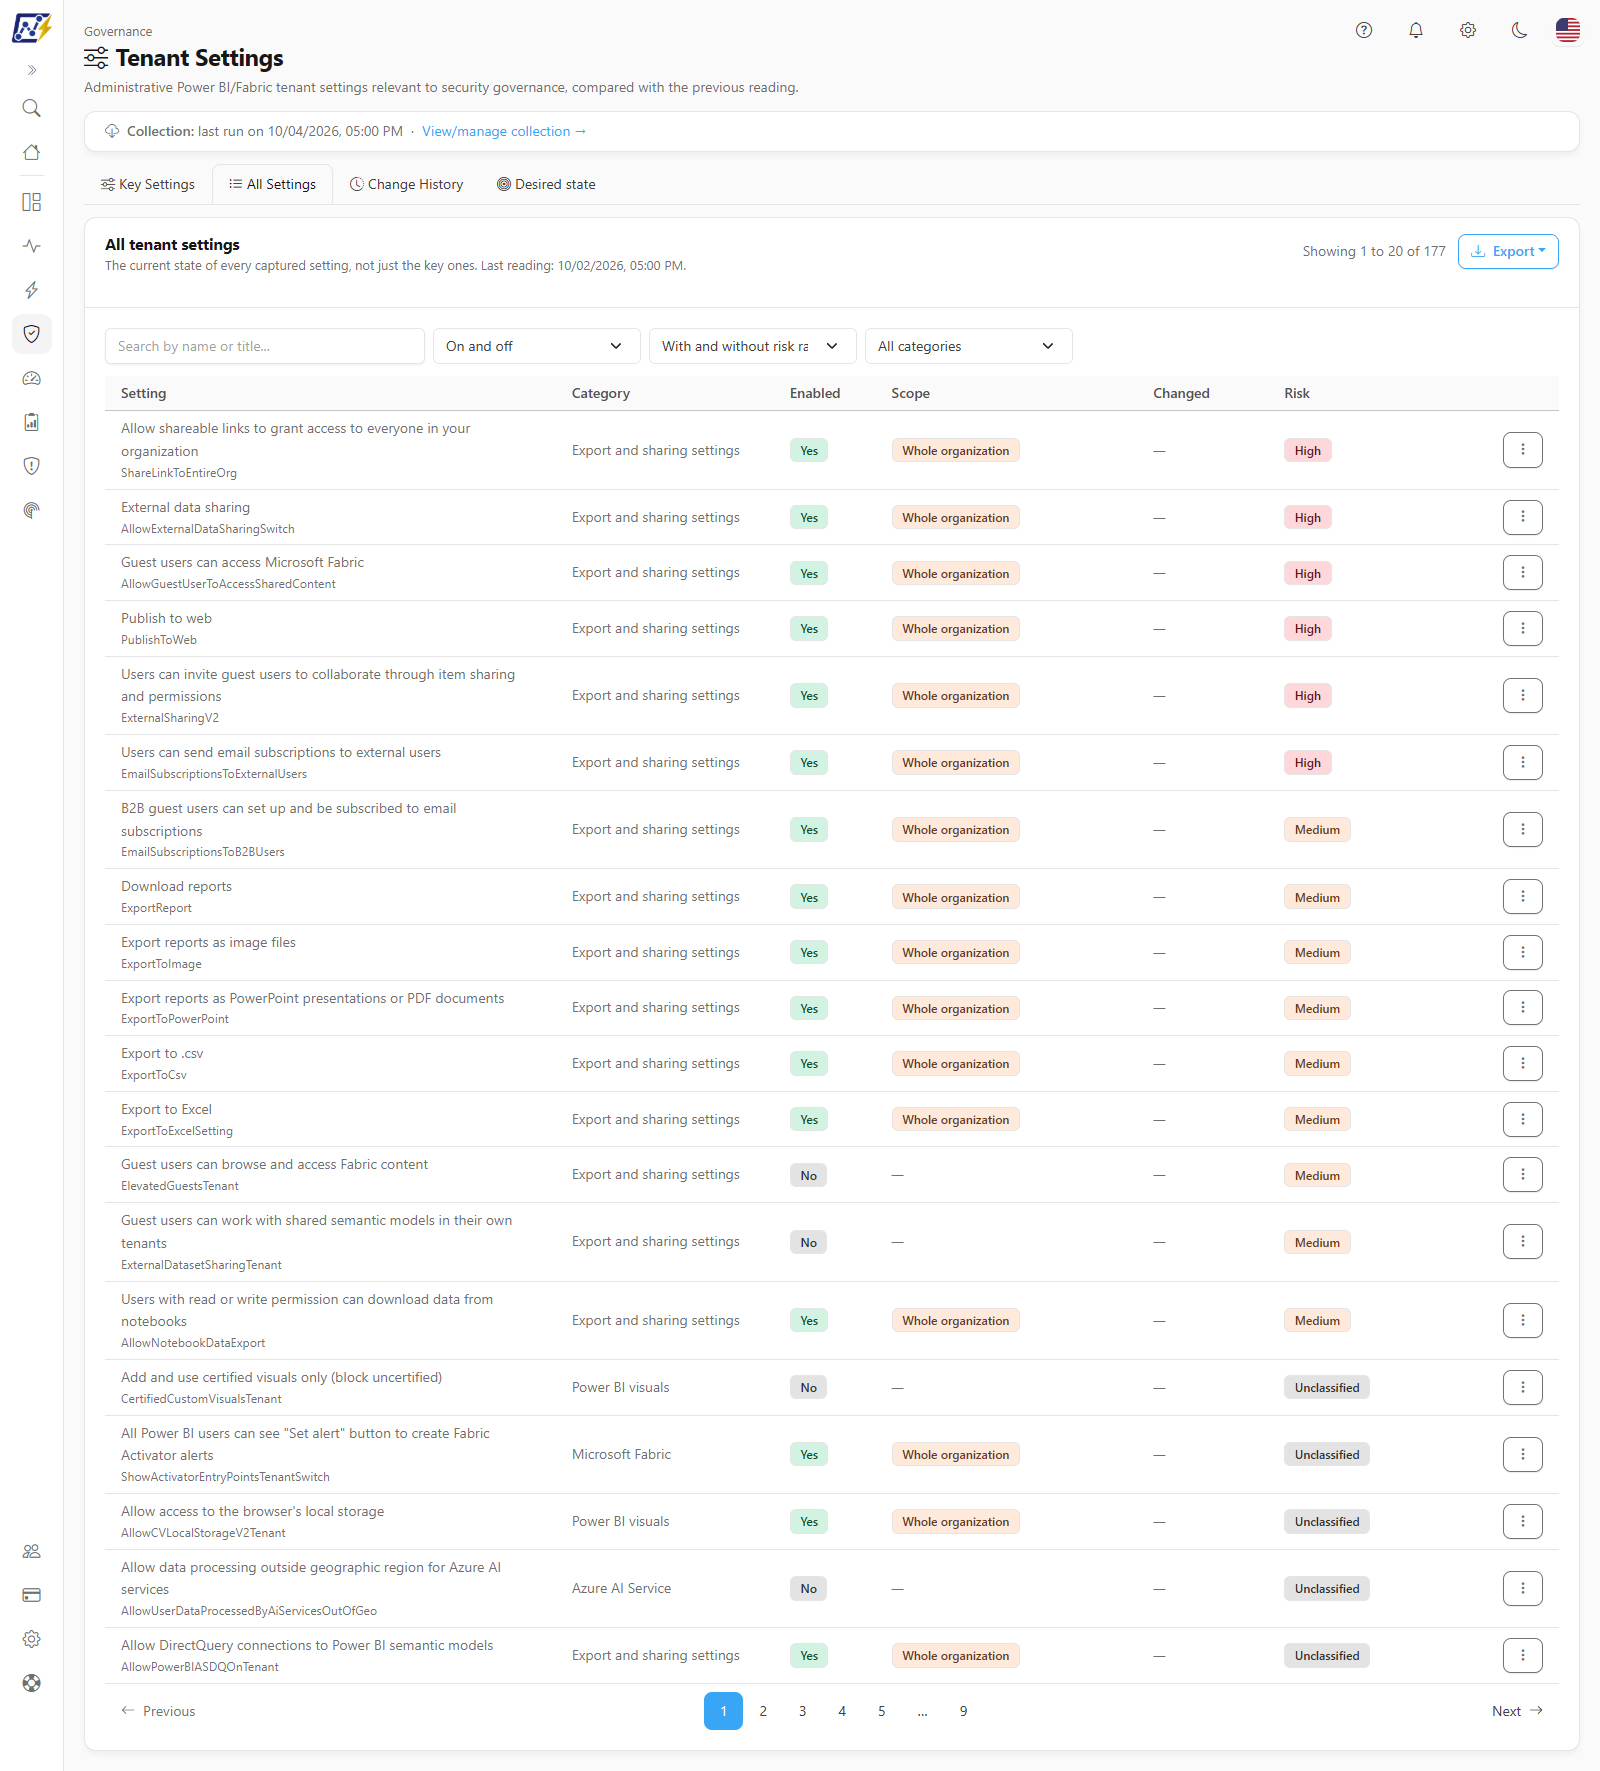This screenshot has width=1600, height=1771.
Task: Open the All categories dropdown
Action: tap(969, 346)
